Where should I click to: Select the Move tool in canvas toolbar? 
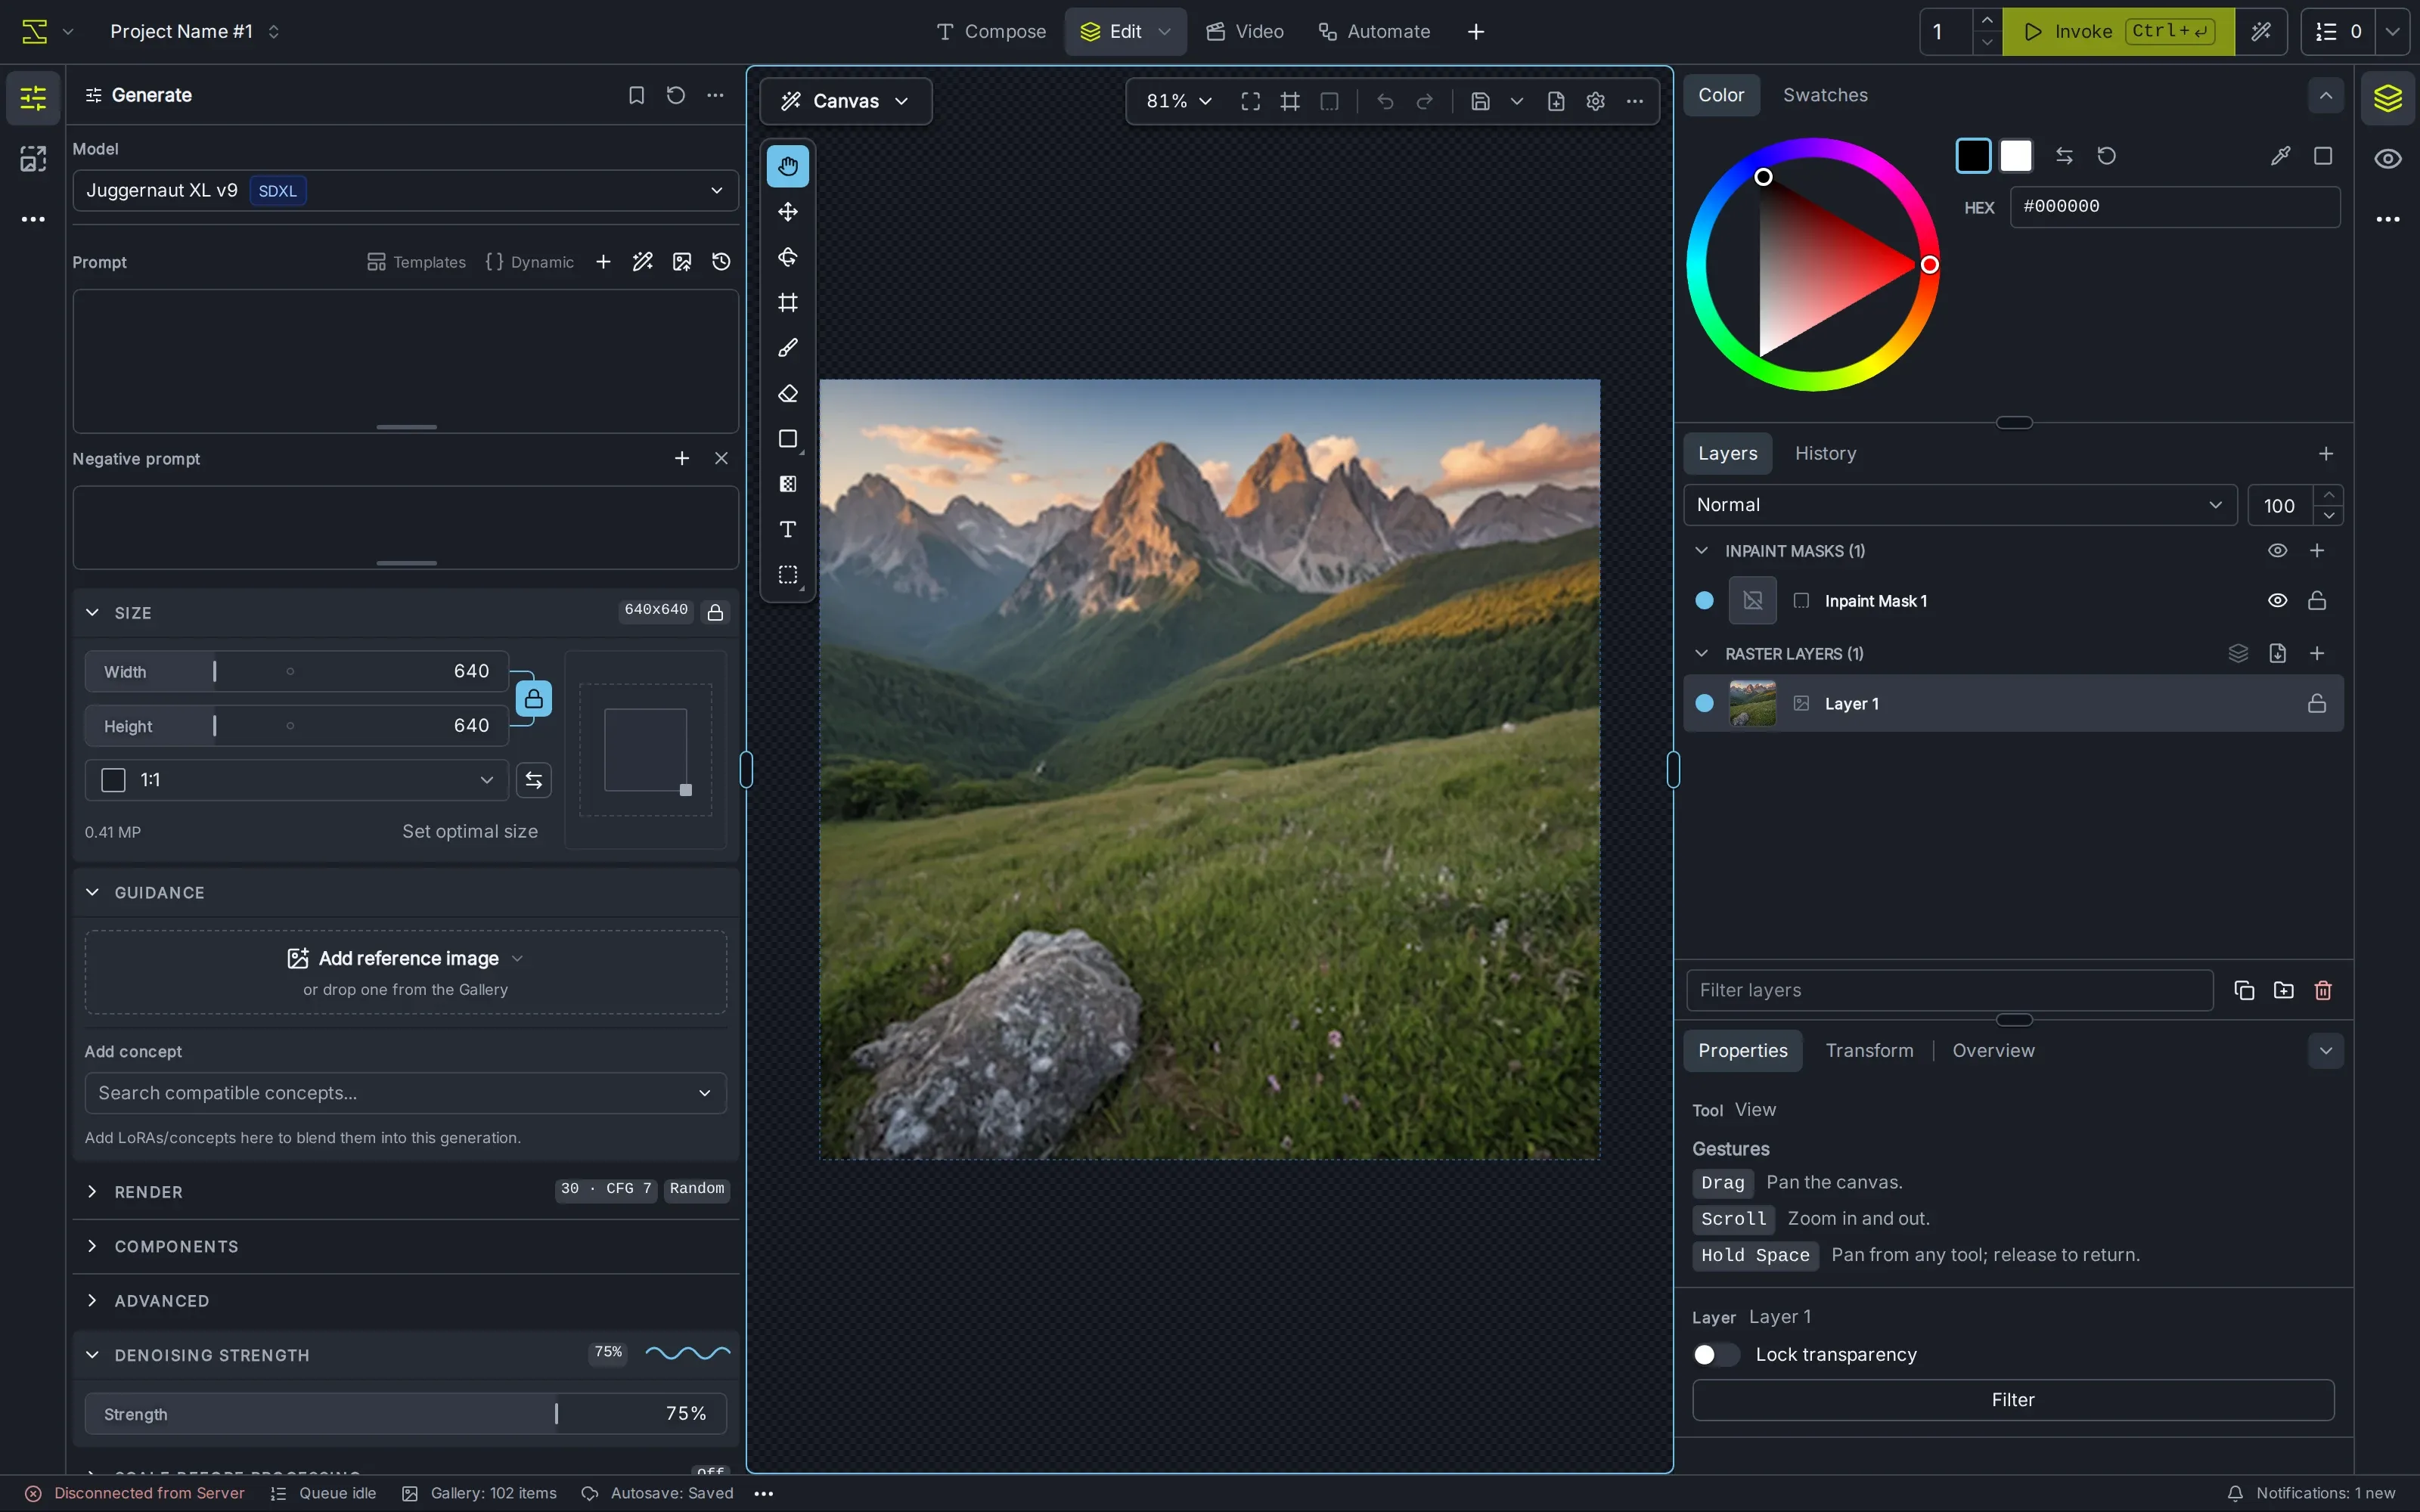(788, 212)
